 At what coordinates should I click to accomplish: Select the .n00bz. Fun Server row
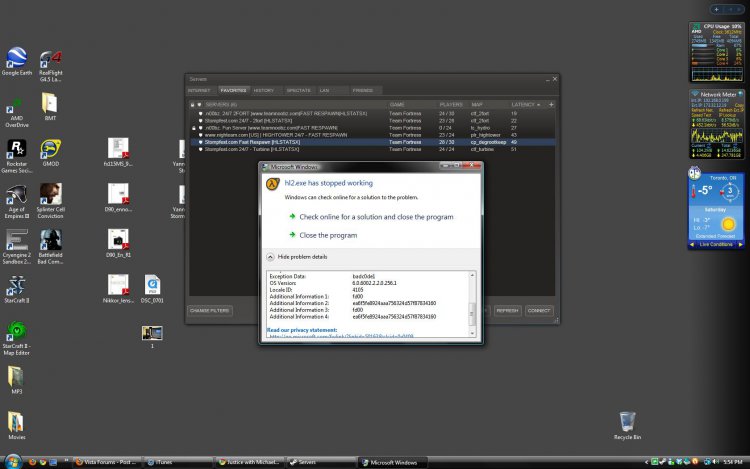click(x=372, y=128)
